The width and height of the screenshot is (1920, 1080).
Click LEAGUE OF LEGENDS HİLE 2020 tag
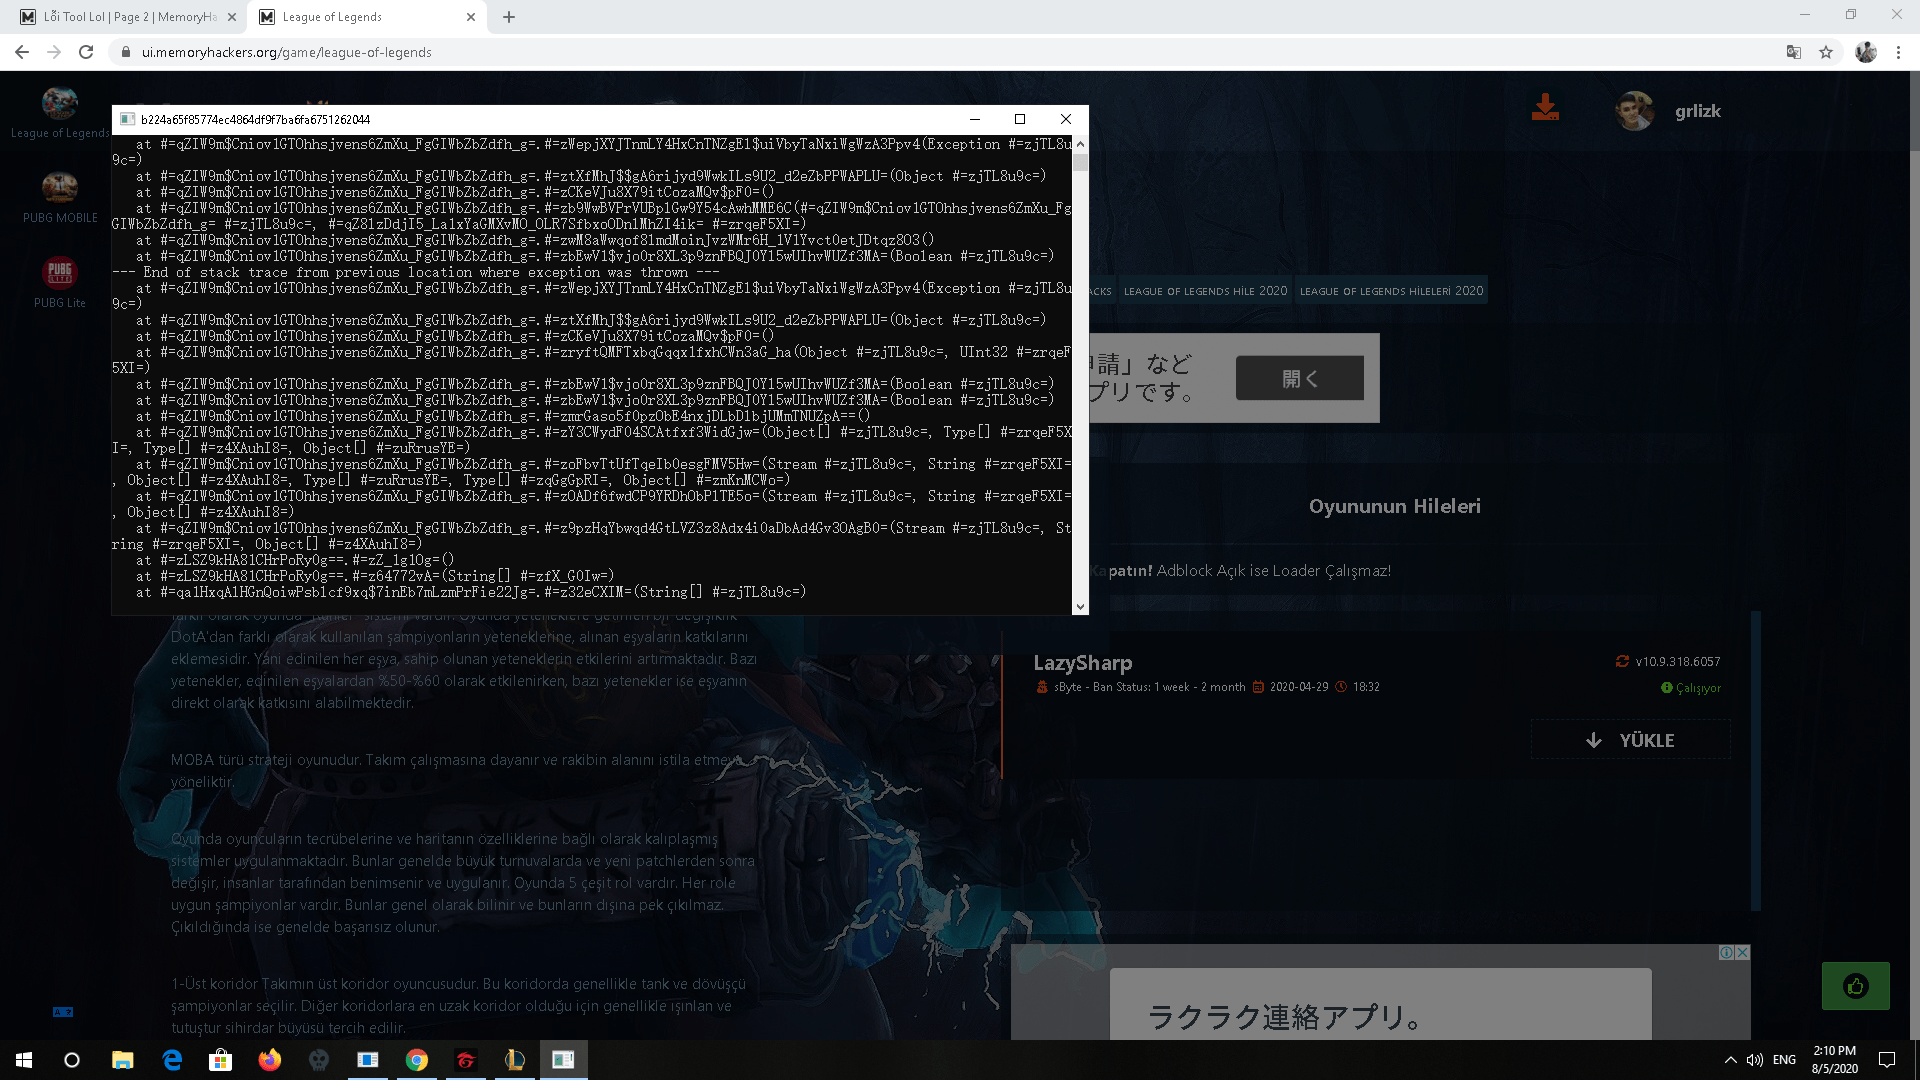pyautogui.click(x=1205, y=291)
